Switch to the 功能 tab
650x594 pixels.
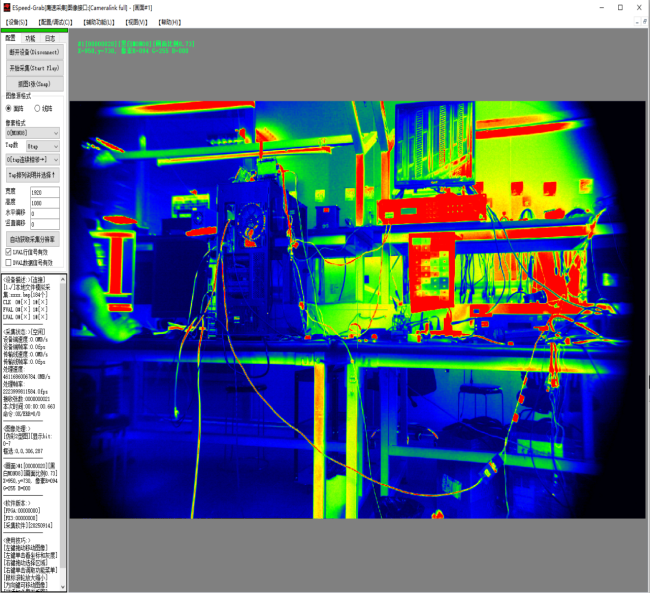tap(30, 39)
